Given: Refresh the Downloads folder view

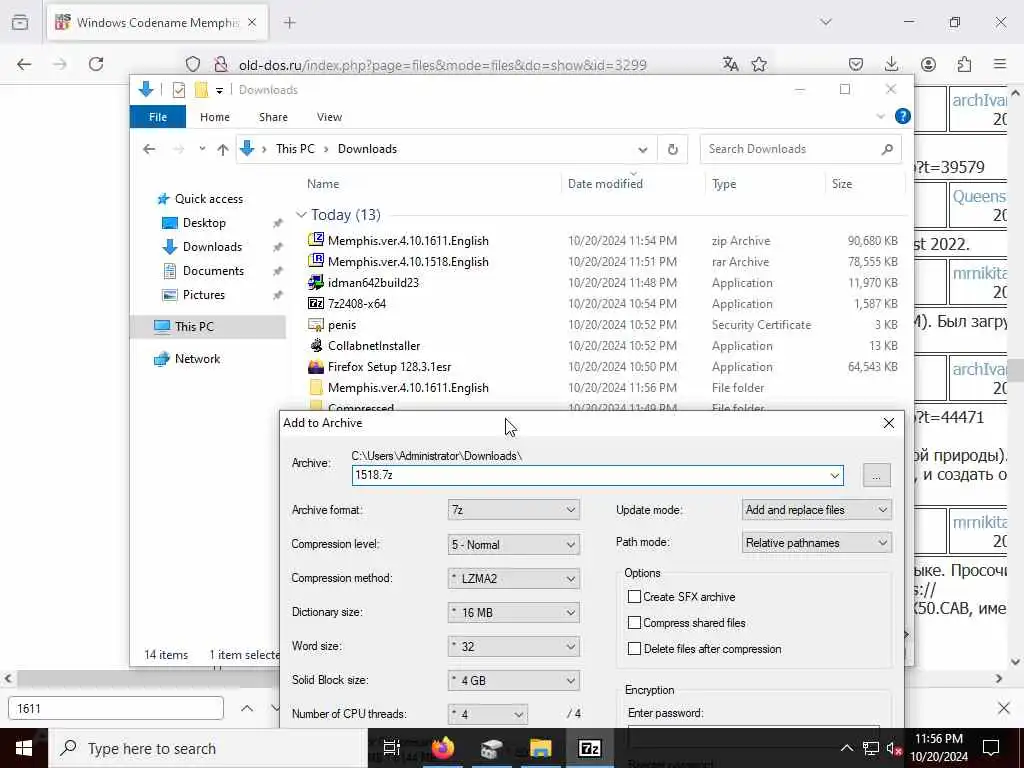Looking at the screenshot, I should pos(672,149).
